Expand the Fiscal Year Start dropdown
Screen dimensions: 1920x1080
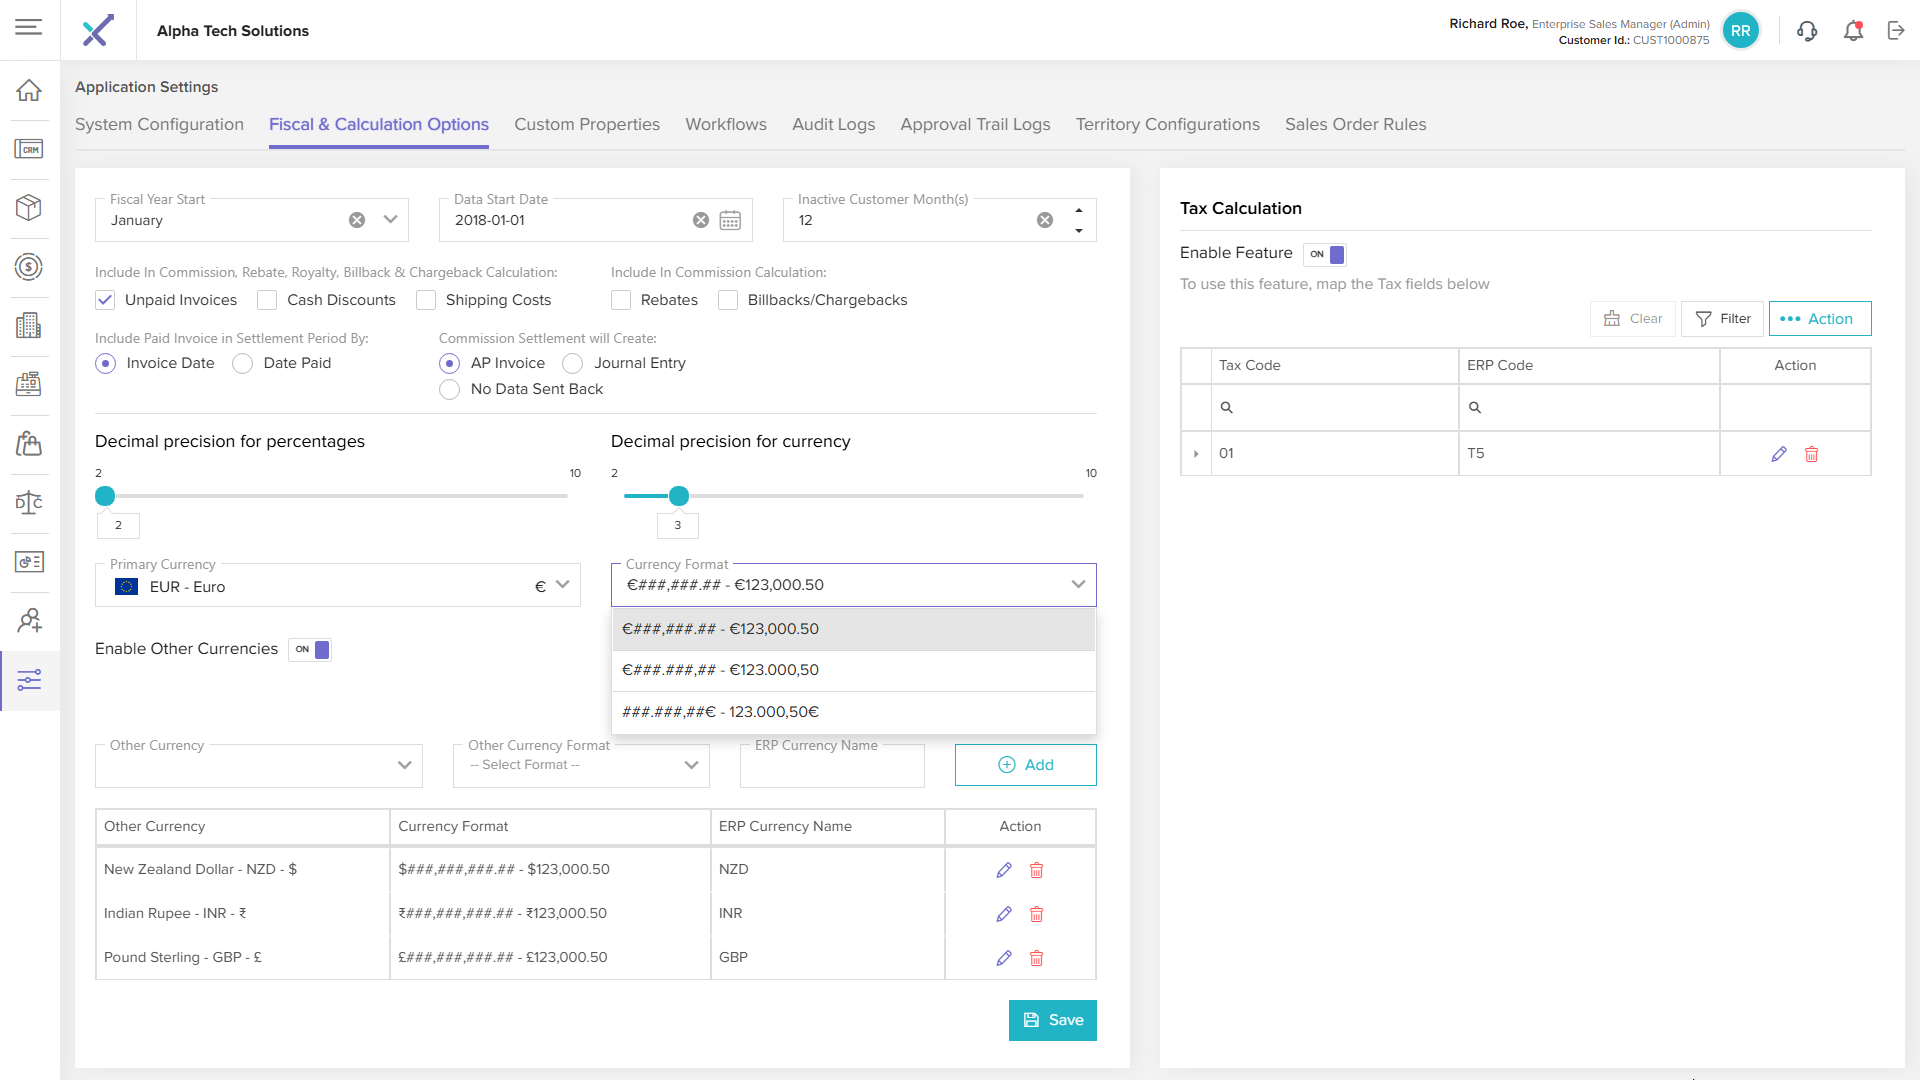click(x=390, y=220)
